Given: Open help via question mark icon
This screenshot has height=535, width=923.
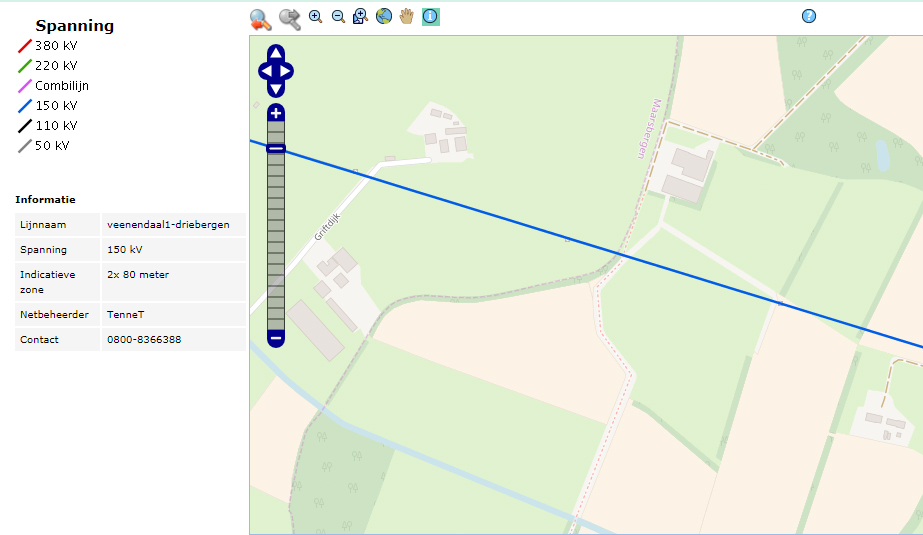Looking at the screenshot, I should pos(809,16).
